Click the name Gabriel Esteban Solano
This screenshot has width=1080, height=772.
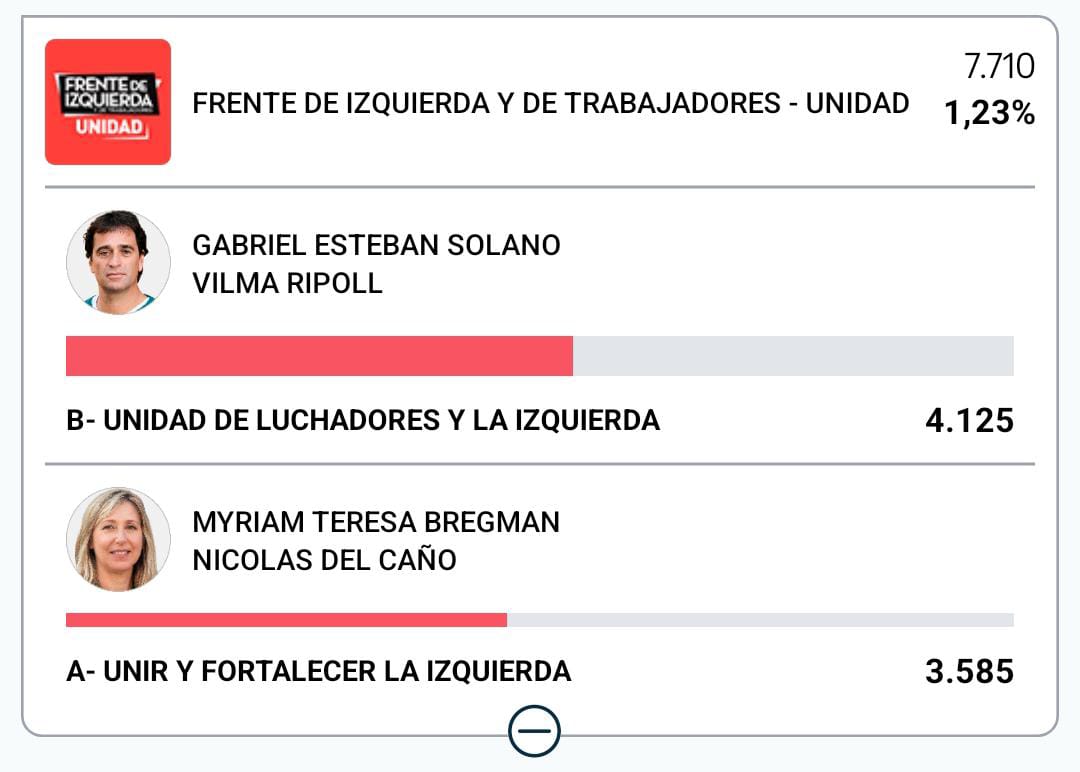click(x=376, y=246)
